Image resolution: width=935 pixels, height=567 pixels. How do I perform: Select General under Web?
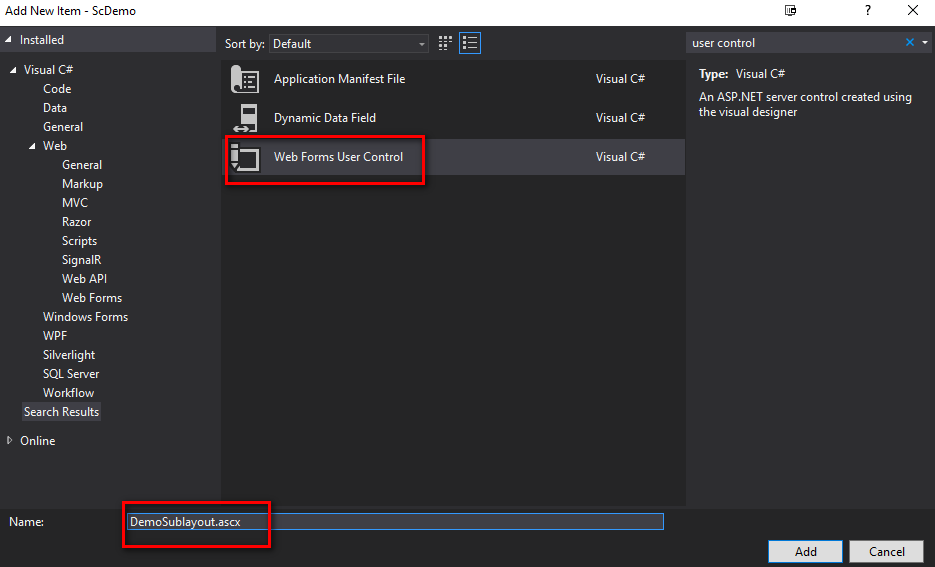click(x=82, y=165)
